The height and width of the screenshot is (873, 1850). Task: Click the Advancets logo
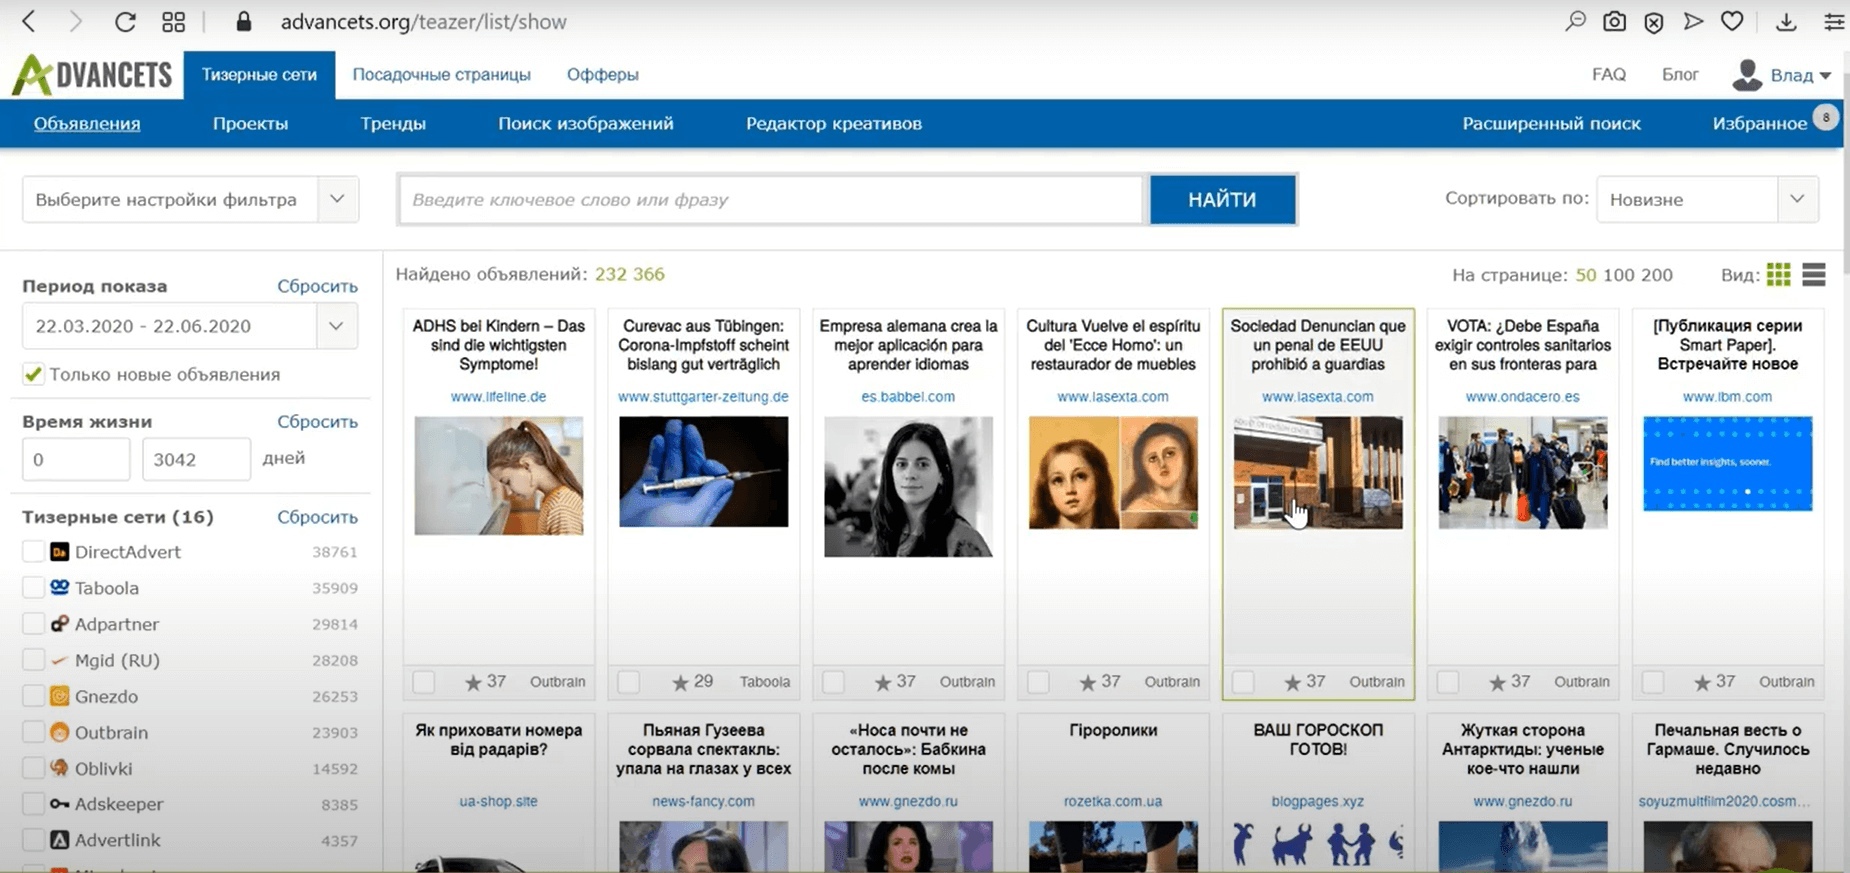(x=92, y=75)
